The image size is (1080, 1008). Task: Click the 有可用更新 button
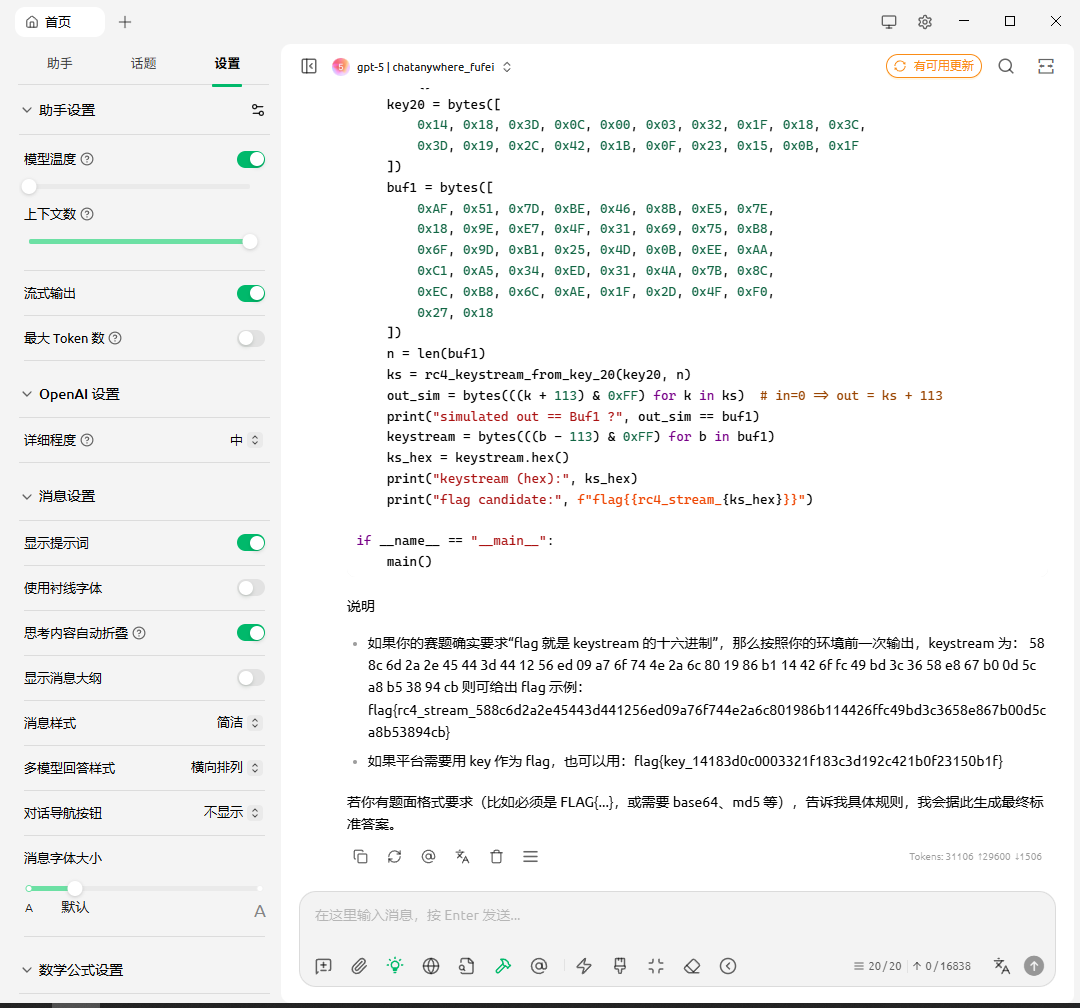[933, 66]
